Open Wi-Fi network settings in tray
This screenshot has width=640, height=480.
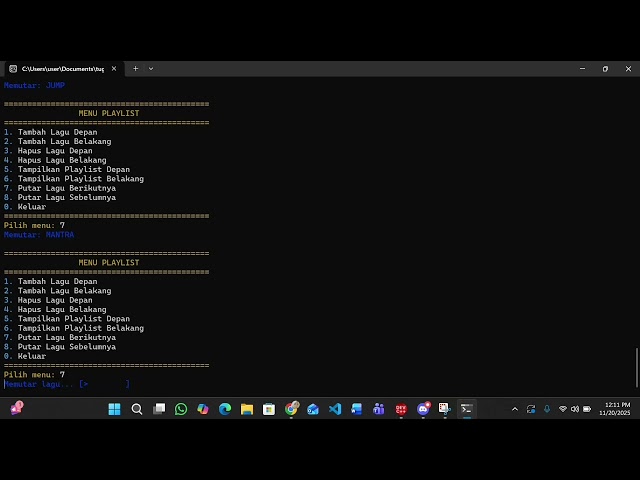click(x=562, y=409)
